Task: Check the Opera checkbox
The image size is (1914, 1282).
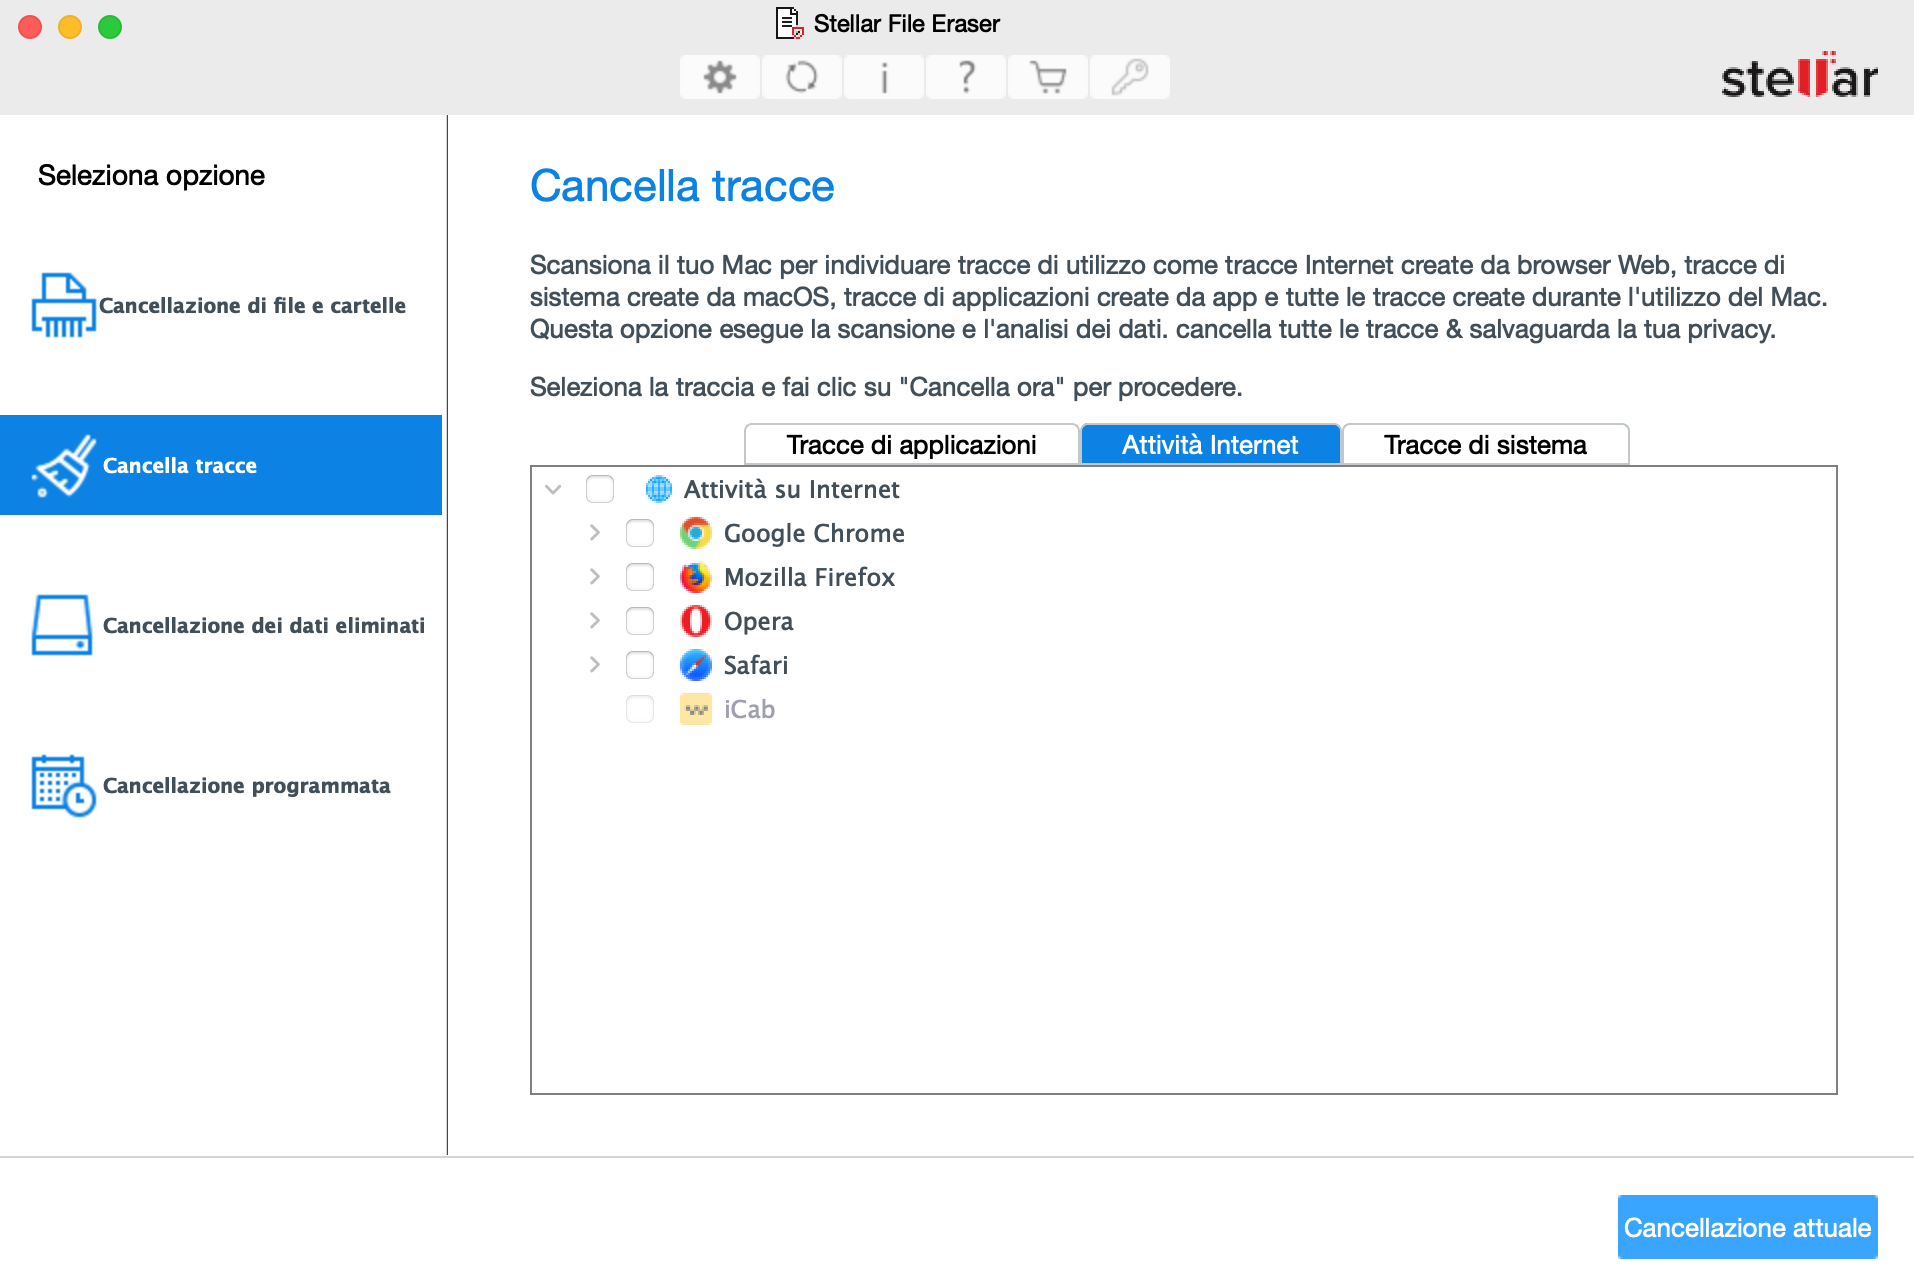Action: coord(640,621)
